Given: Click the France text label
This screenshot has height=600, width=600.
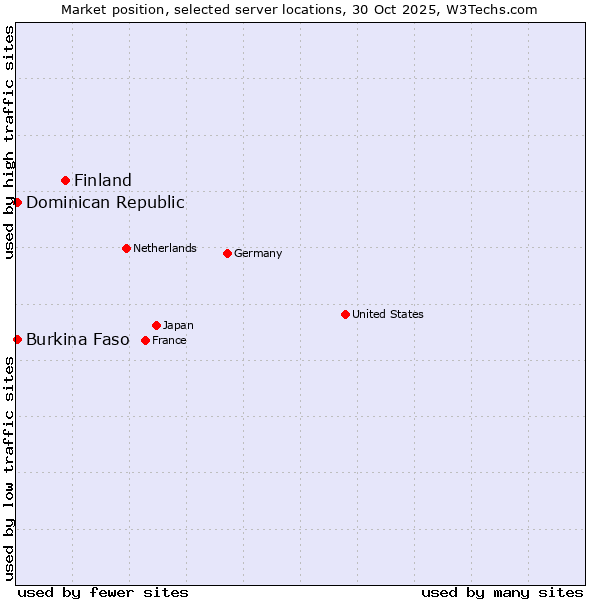Looking at the screenshot, I should (x=169, y=340).
